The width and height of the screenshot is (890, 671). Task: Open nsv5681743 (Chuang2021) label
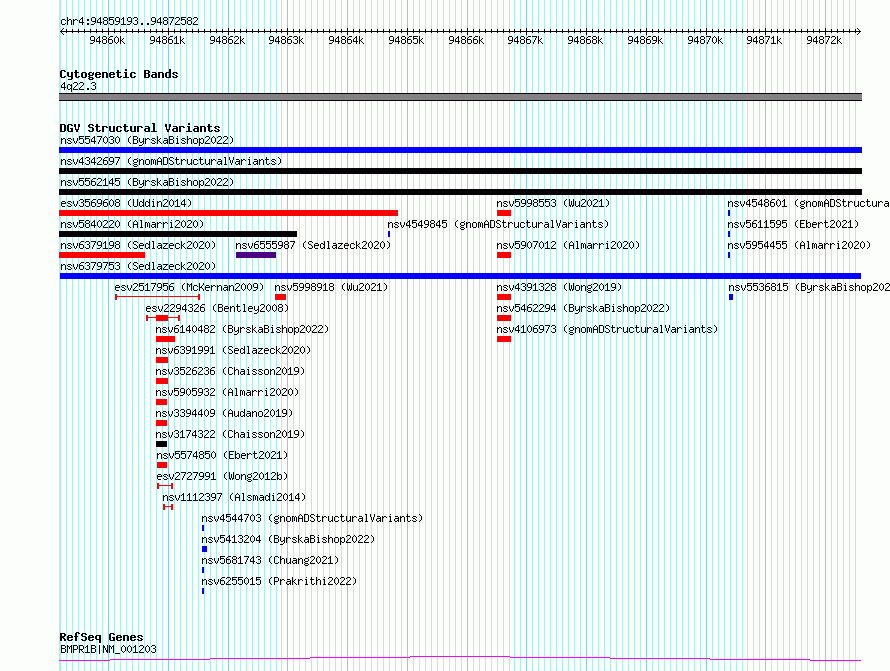pyautogui.click(x=270, y=560)
